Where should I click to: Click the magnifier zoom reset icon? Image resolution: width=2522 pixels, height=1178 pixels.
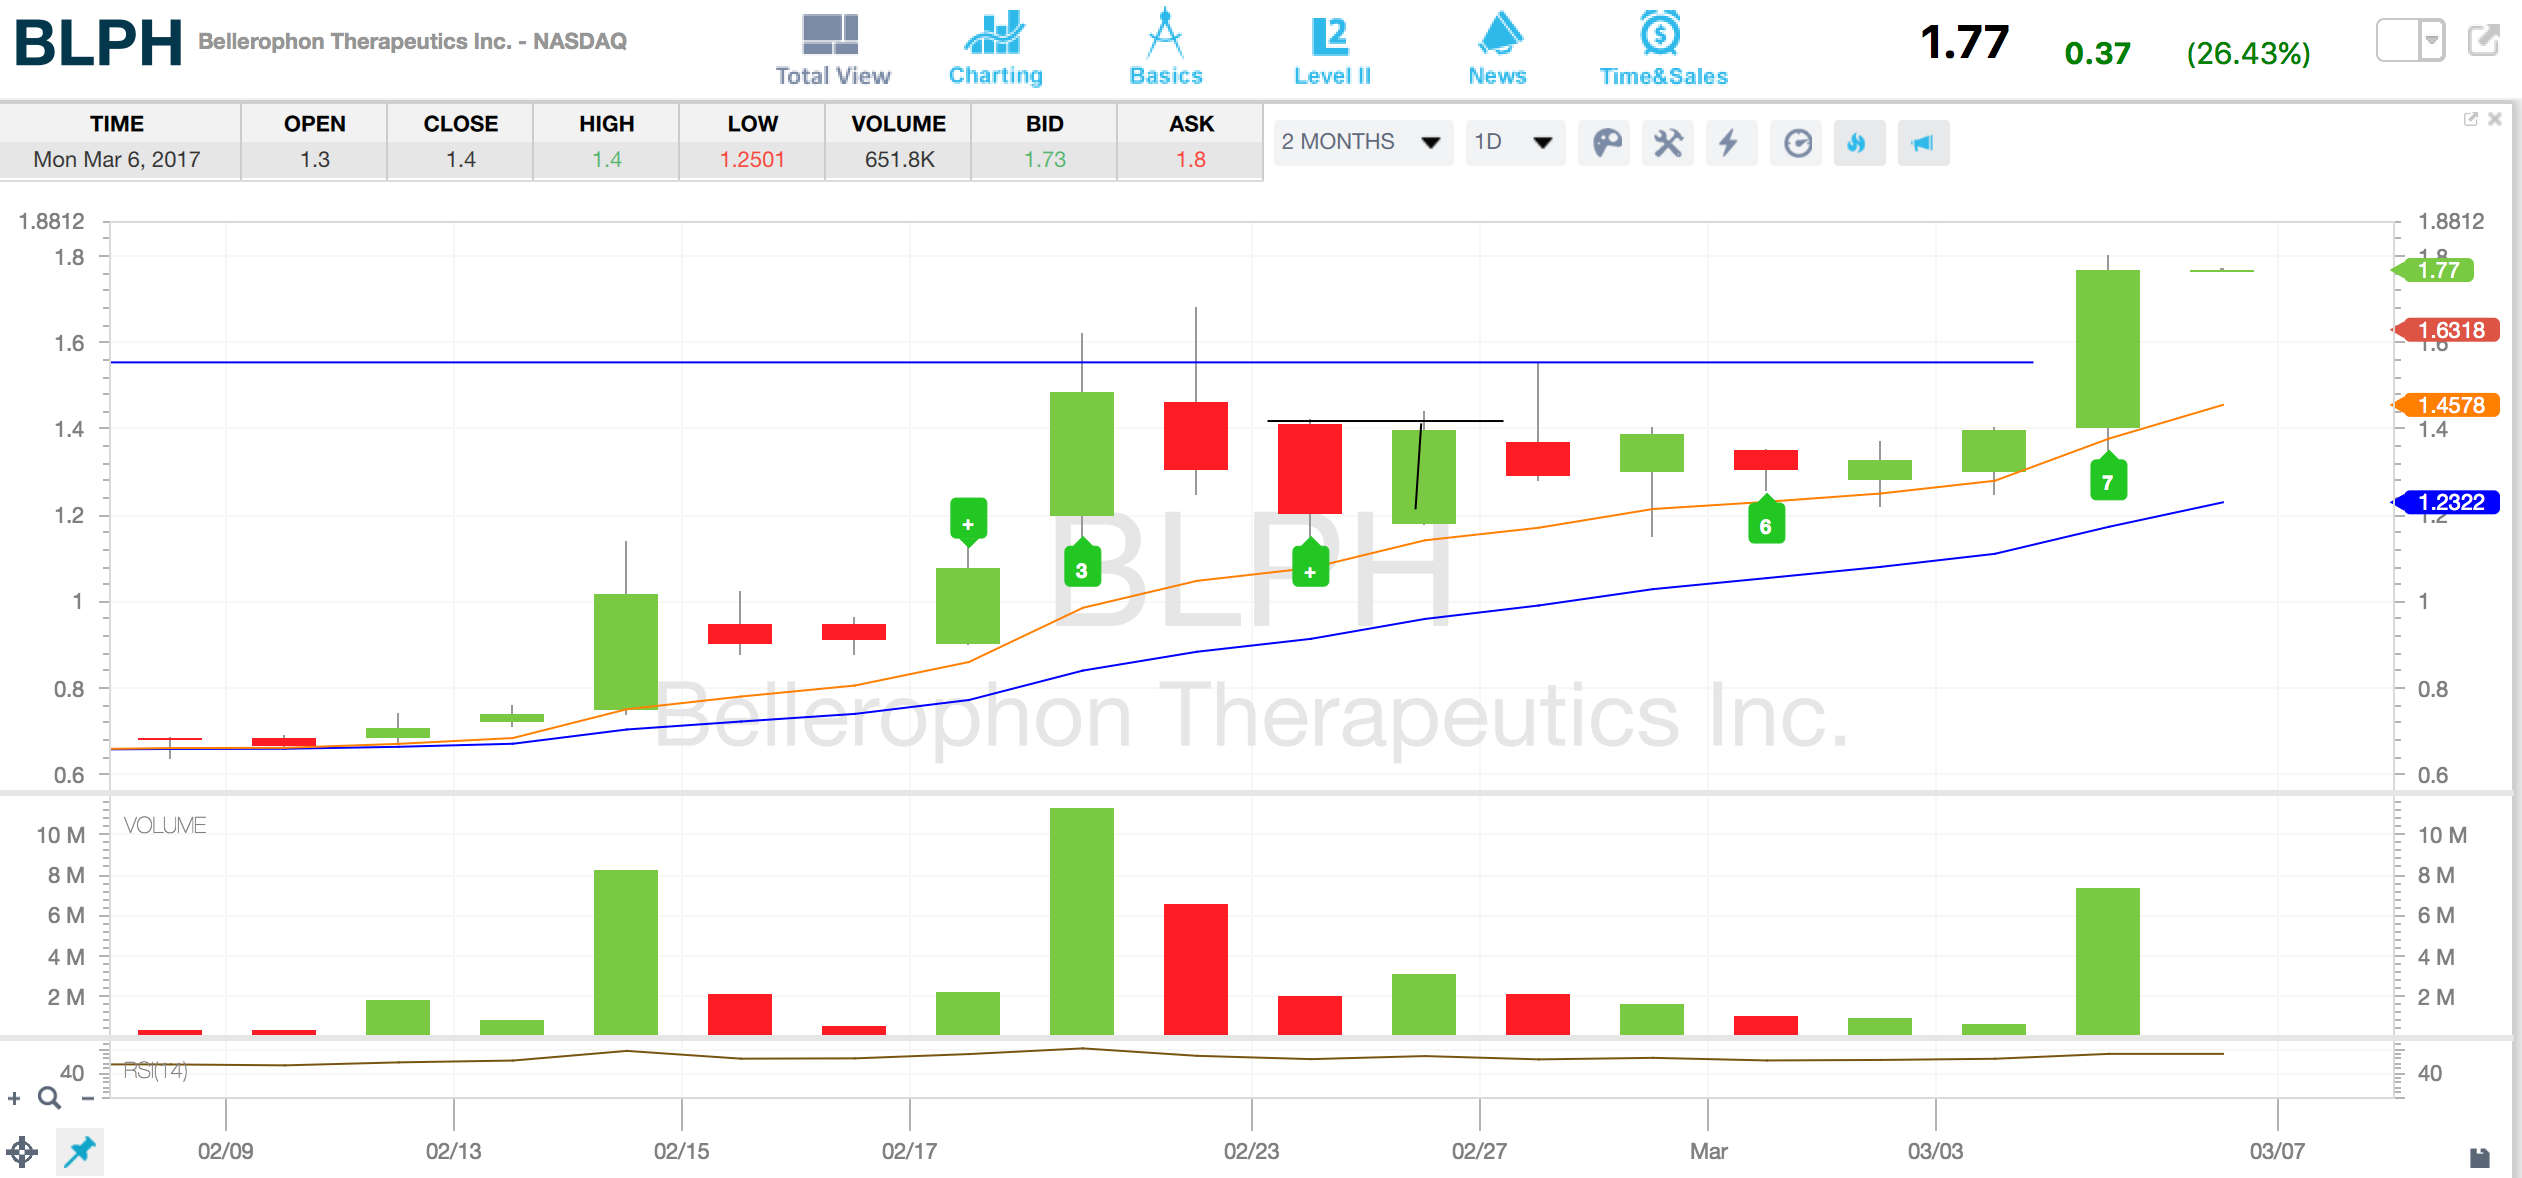pos(49,1099)
